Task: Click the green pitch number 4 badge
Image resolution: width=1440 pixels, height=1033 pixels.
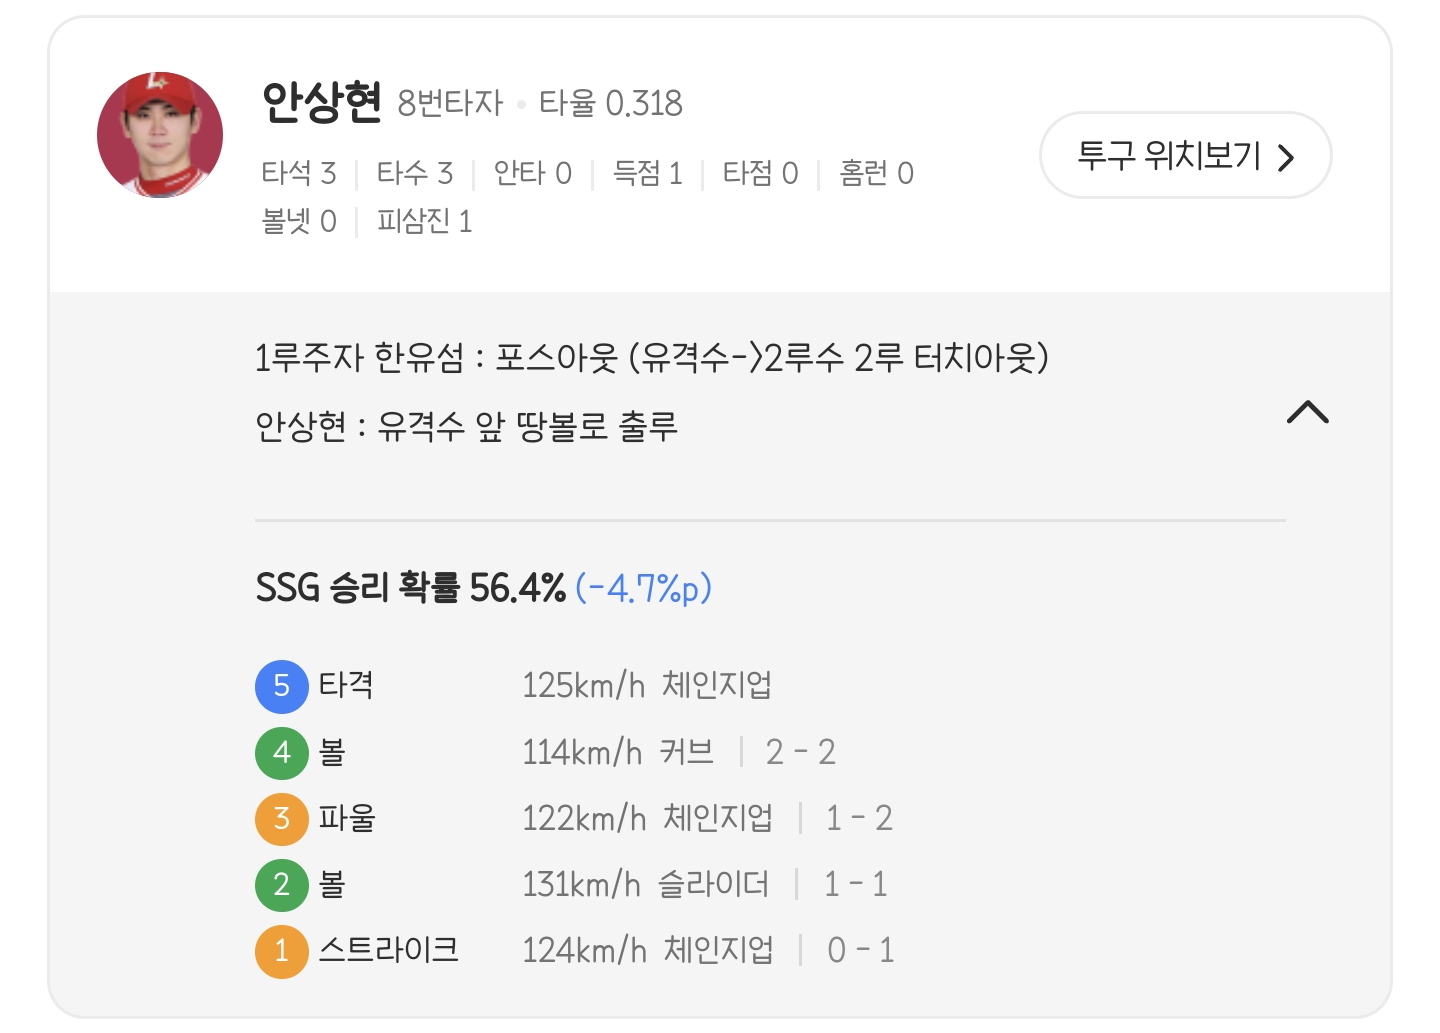Action: point(281,753)
